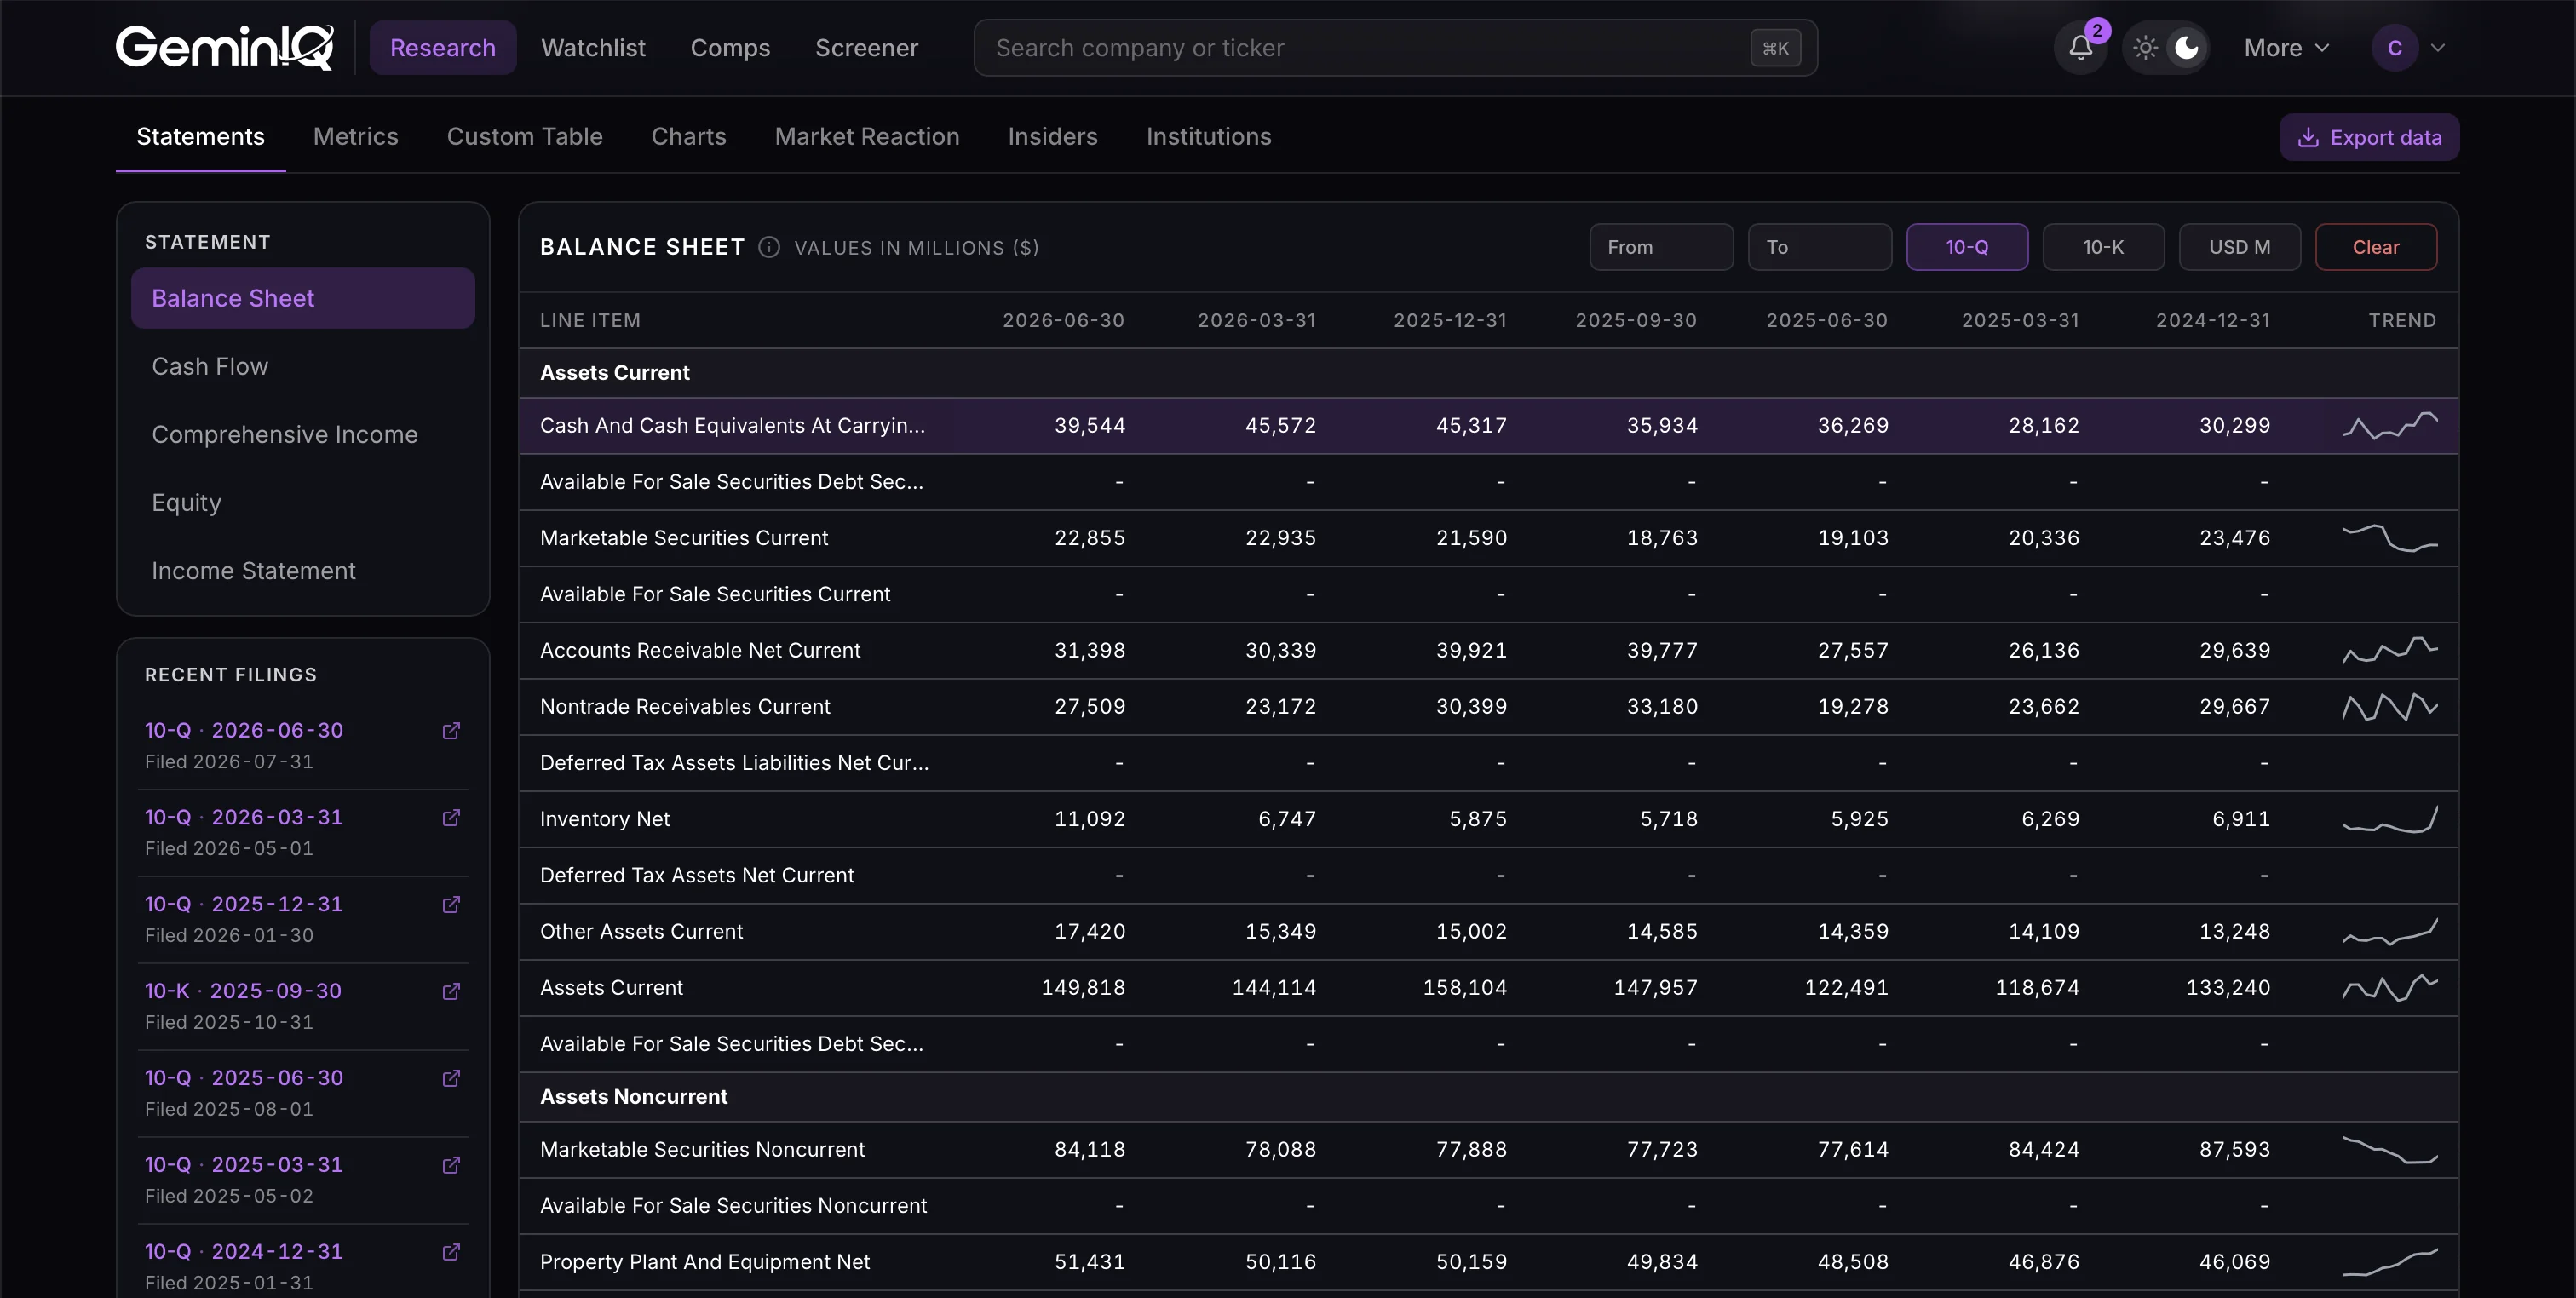Click the 2026-06-30 column header
2576x1298 pixels.
point(1063,321)
